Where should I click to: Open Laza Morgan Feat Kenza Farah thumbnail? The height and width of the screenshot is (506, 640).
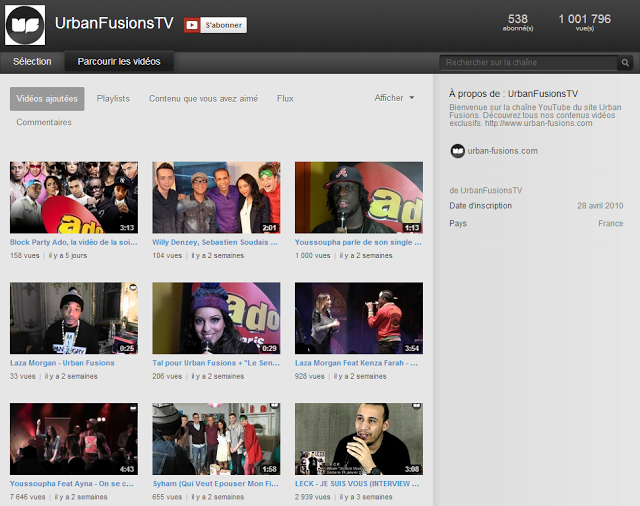359,318
